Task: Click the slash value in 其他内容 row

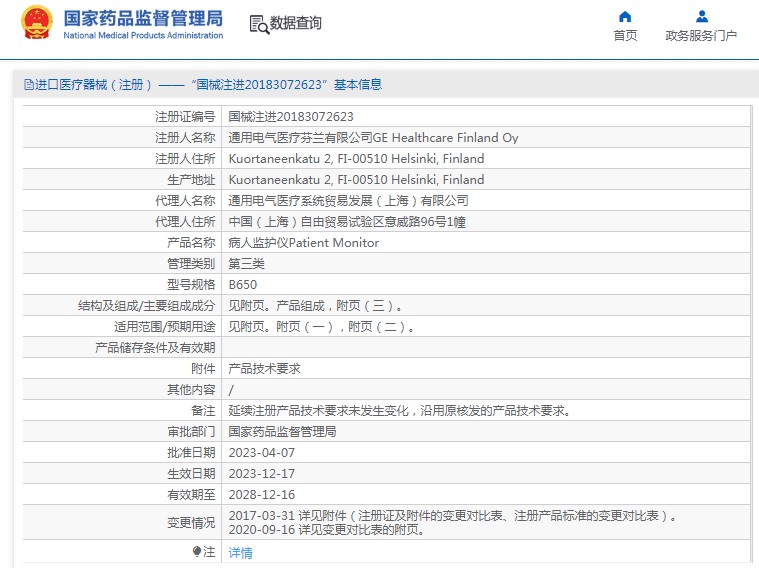Action: point(231,390)
